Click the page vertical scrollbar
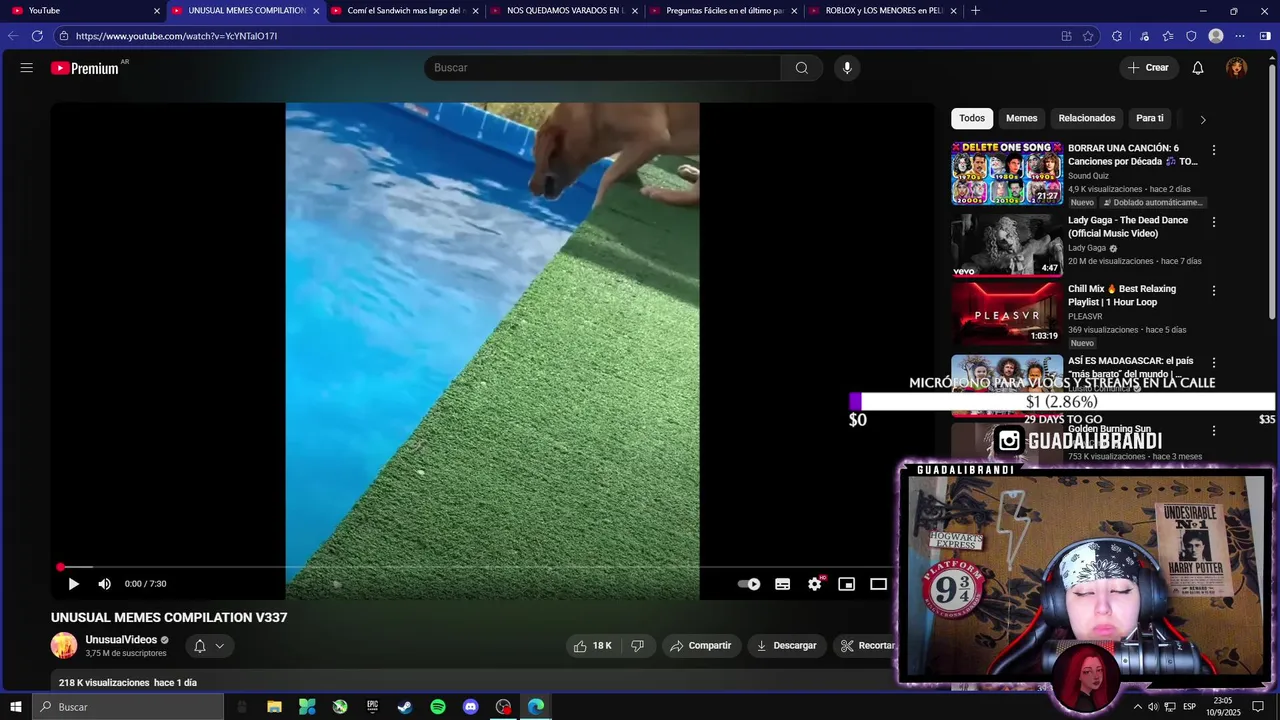Viewport: 1280px width, 720px height. tap(1272, 190)
